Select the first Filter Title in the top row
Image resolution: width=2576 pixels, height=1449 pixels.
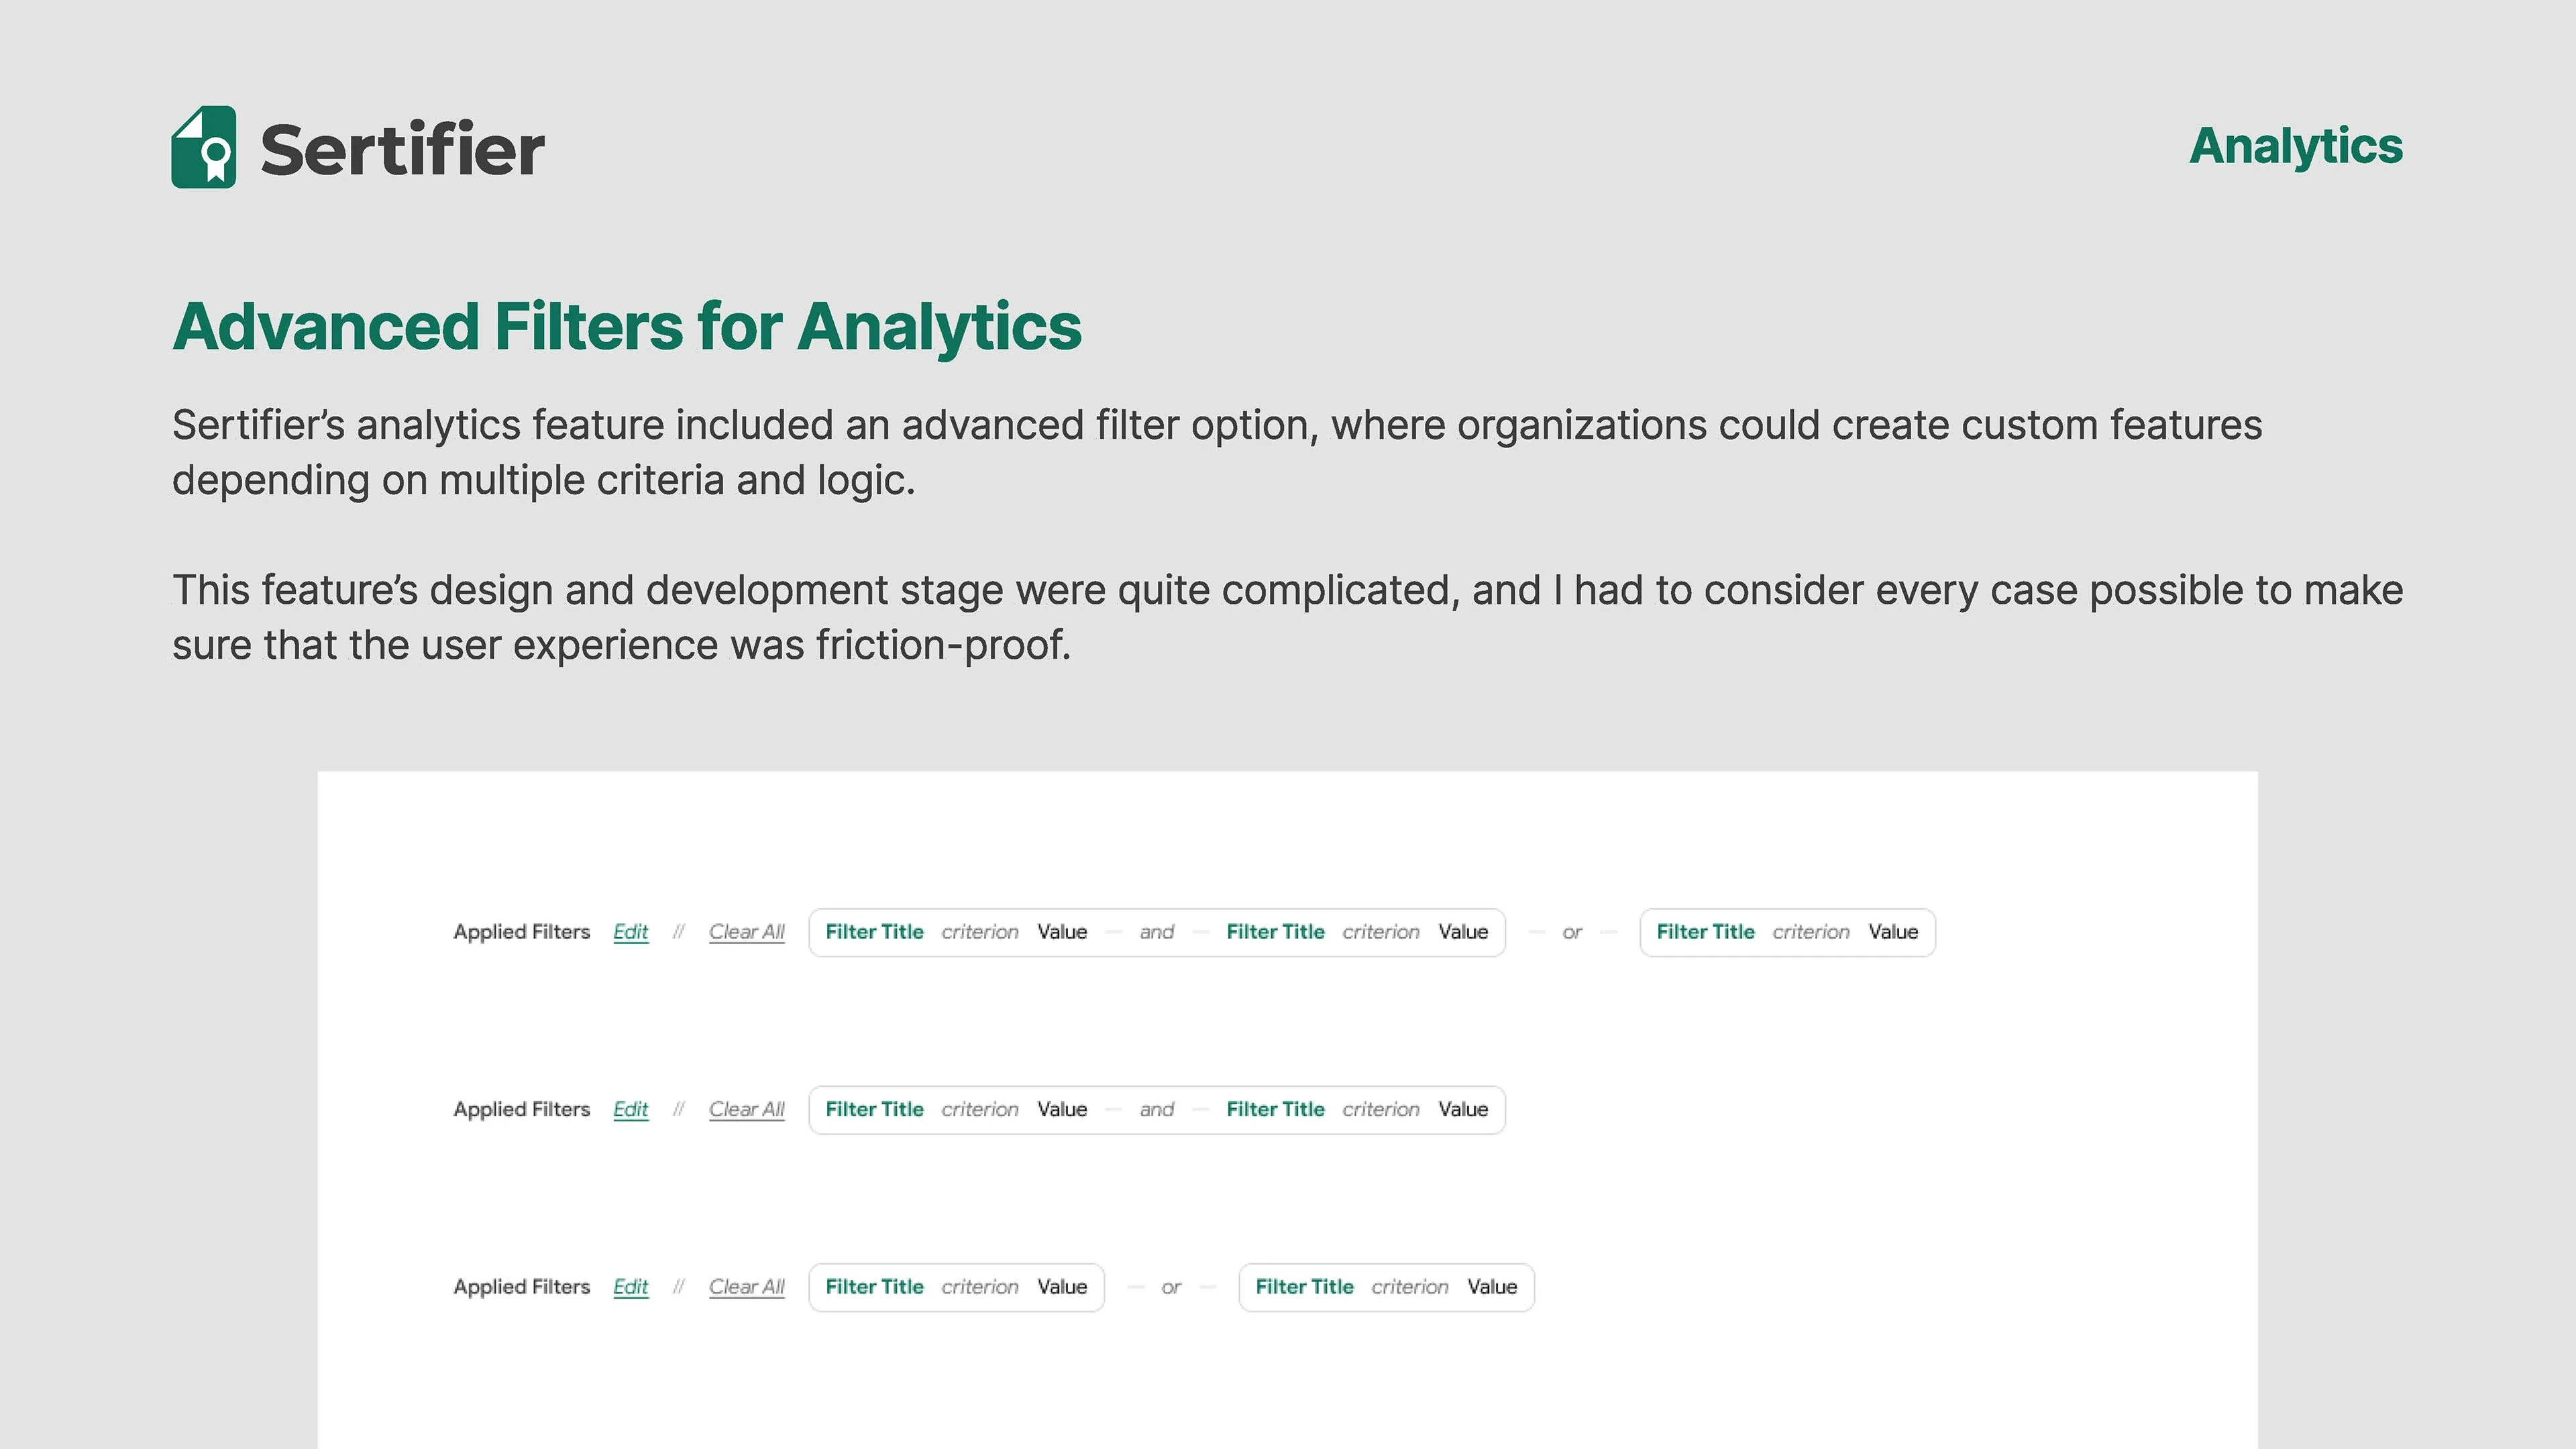coord(874,932)
